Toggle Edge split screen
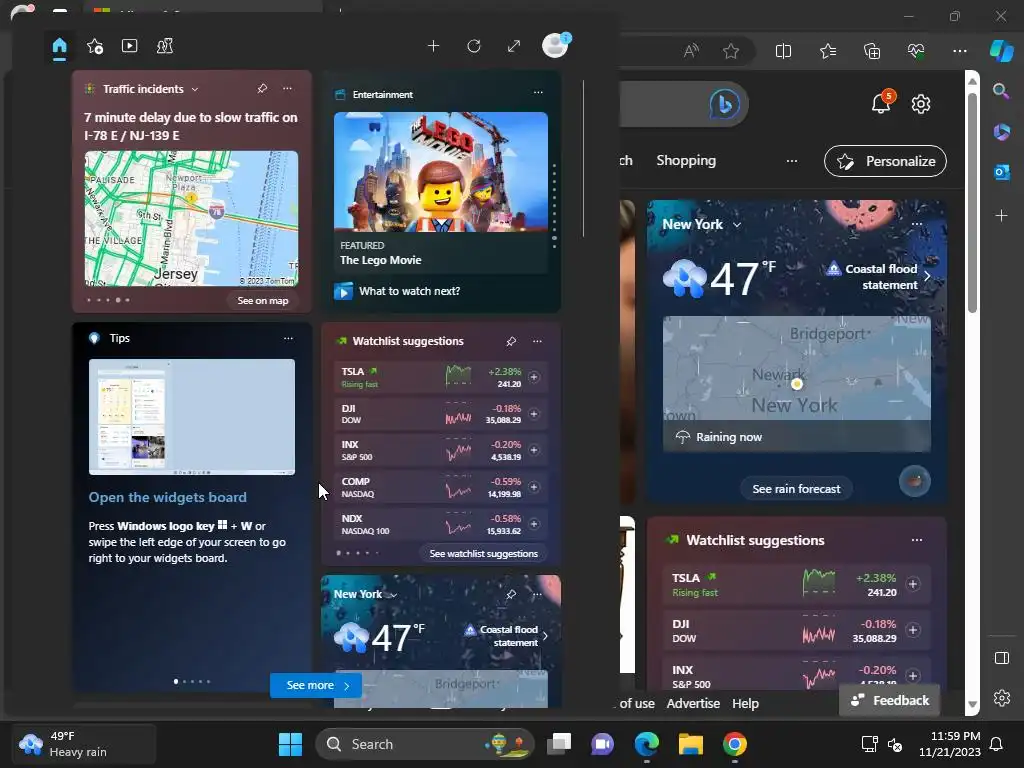 click(783, 51)
